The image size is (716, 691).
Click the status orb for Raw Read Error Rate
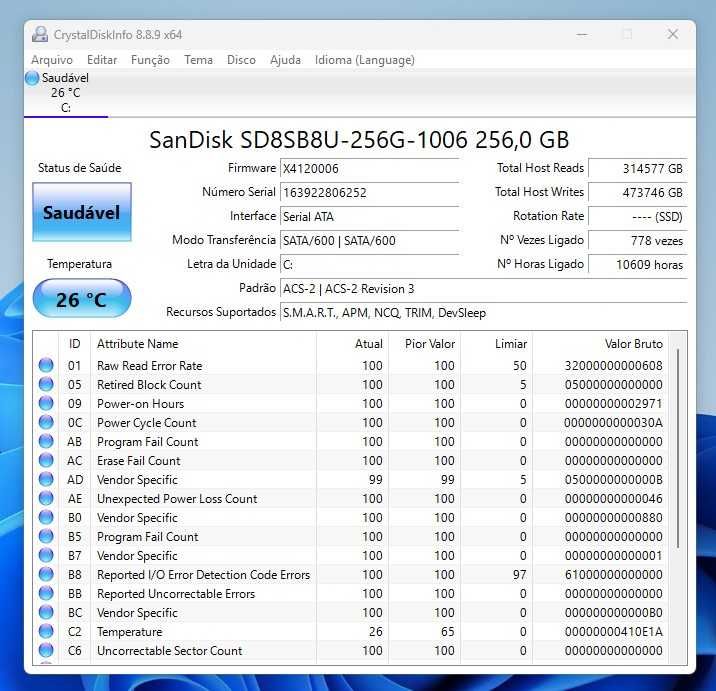tap(46, 365)
